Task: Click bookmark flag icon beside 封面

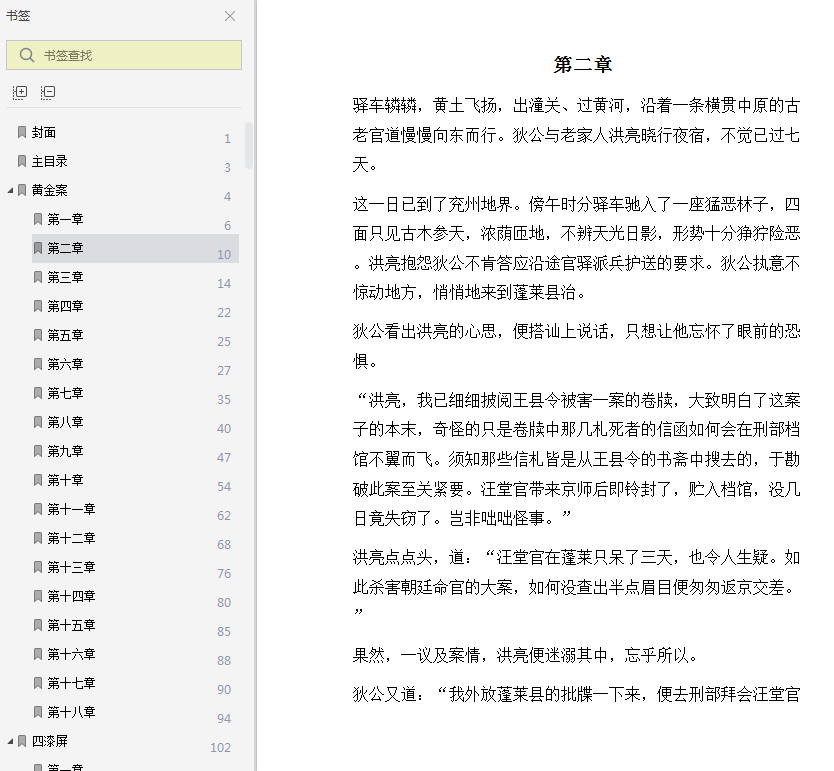Action: (22, 132)
